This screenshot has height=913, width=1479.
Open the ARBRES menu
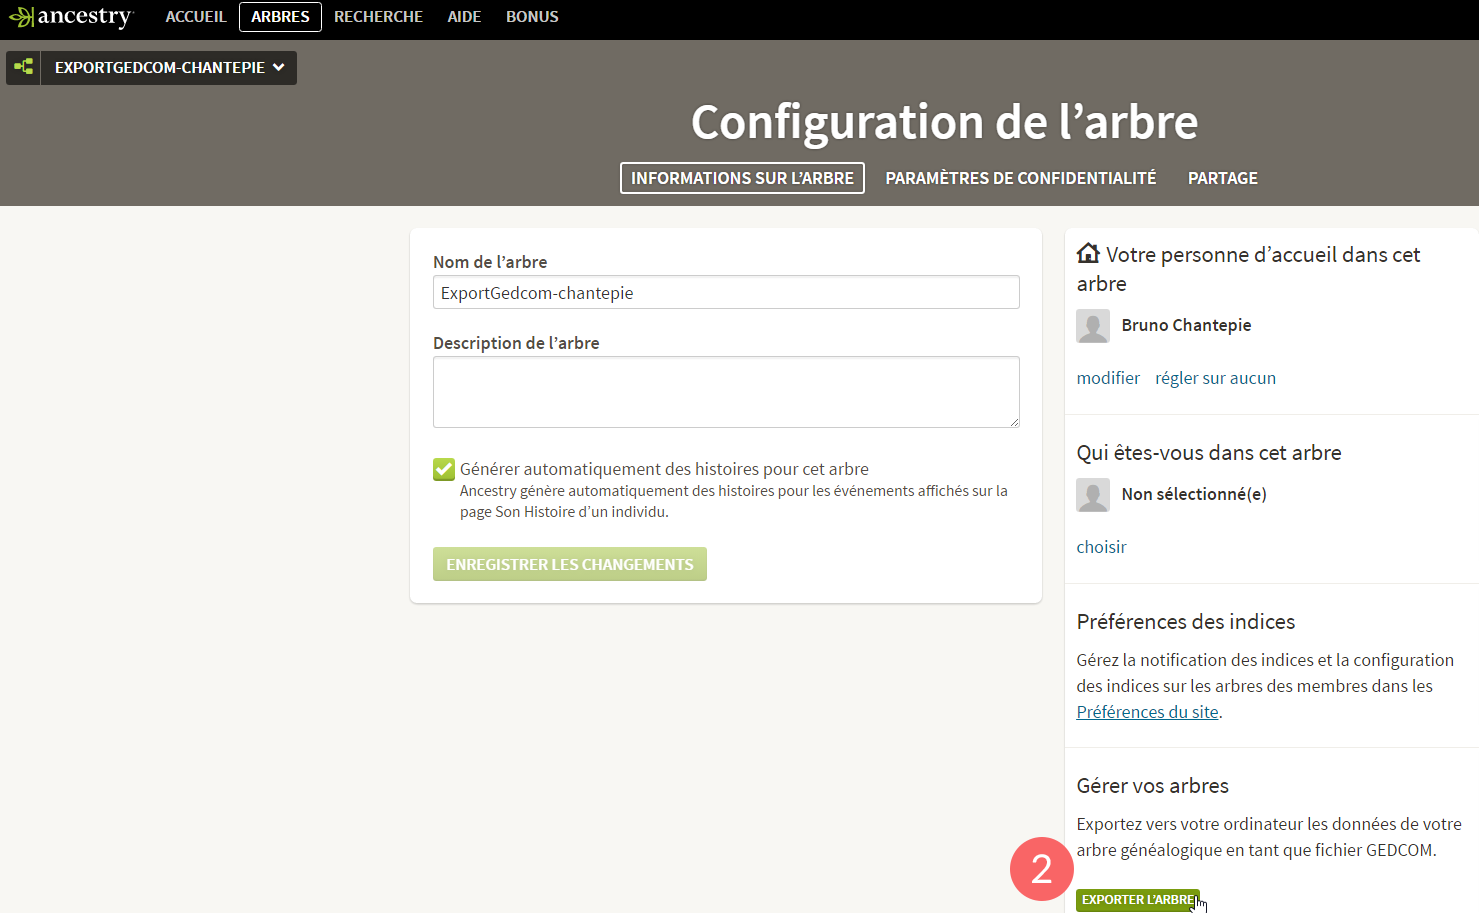[x=280, y=17]
